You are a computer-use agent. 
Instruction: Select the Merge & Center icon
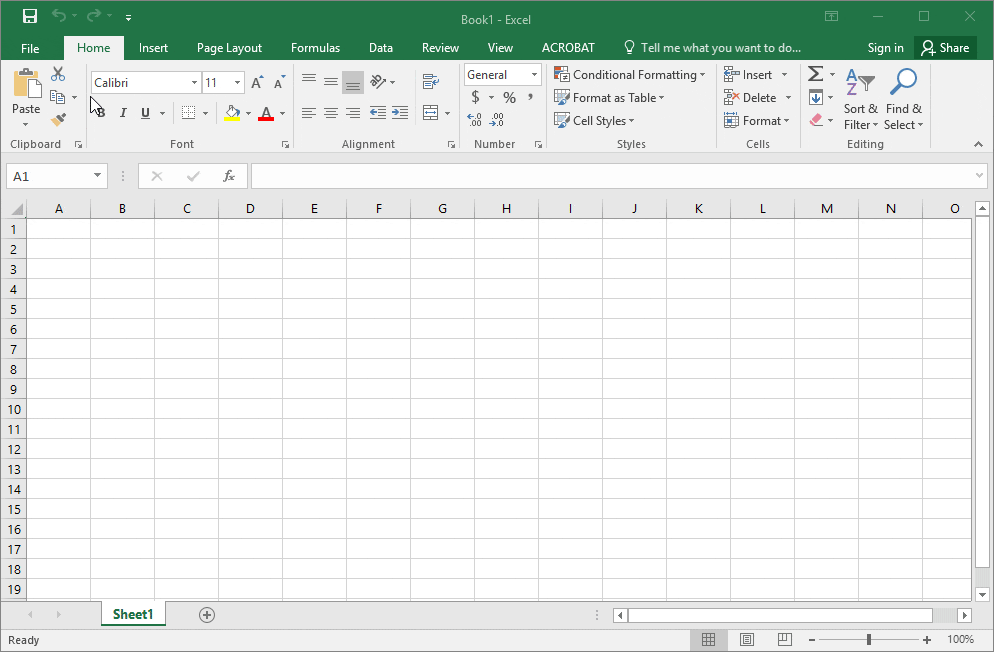pos(430,113)
